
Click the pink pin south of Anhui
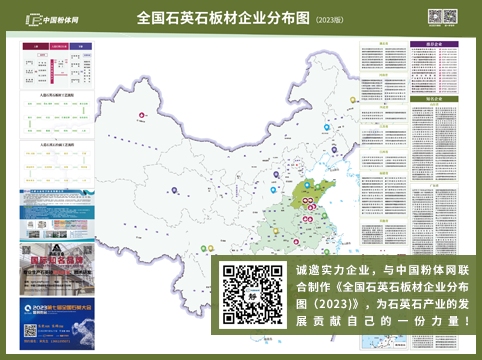coord(296,242)
